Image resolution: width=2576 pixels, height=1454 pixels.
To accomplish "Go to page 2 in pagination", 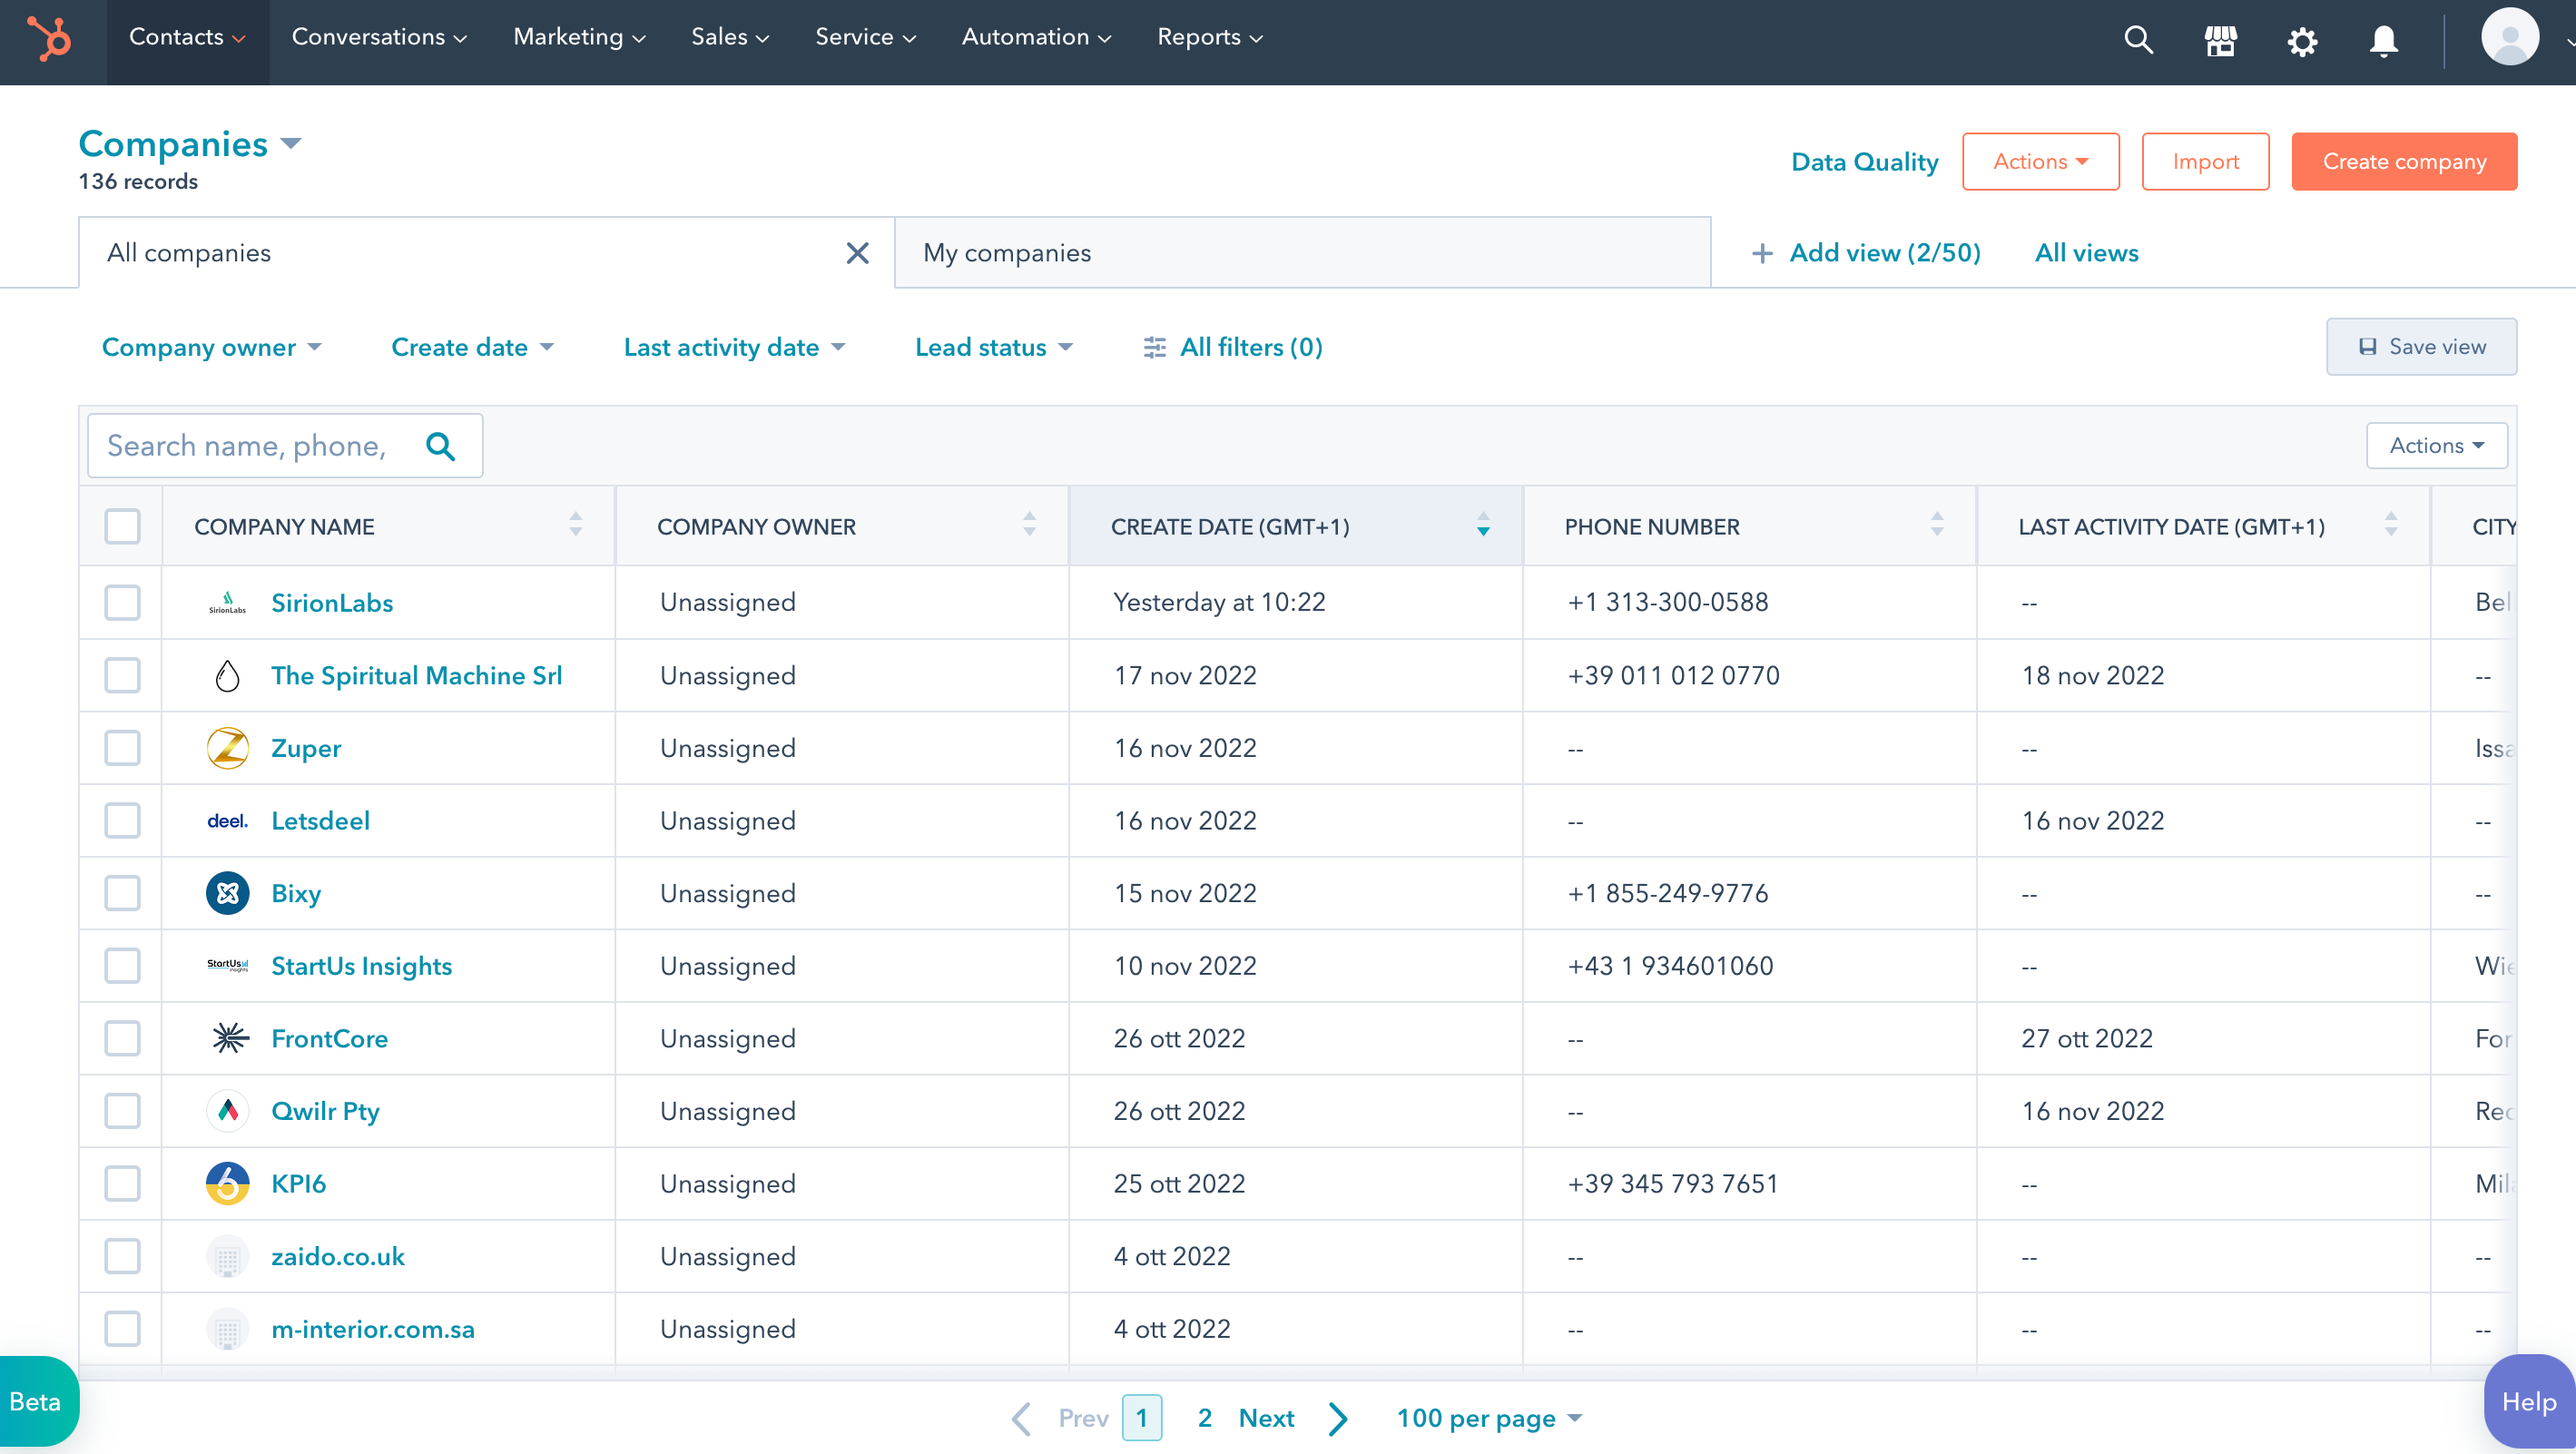I will click(1204, 1418).
